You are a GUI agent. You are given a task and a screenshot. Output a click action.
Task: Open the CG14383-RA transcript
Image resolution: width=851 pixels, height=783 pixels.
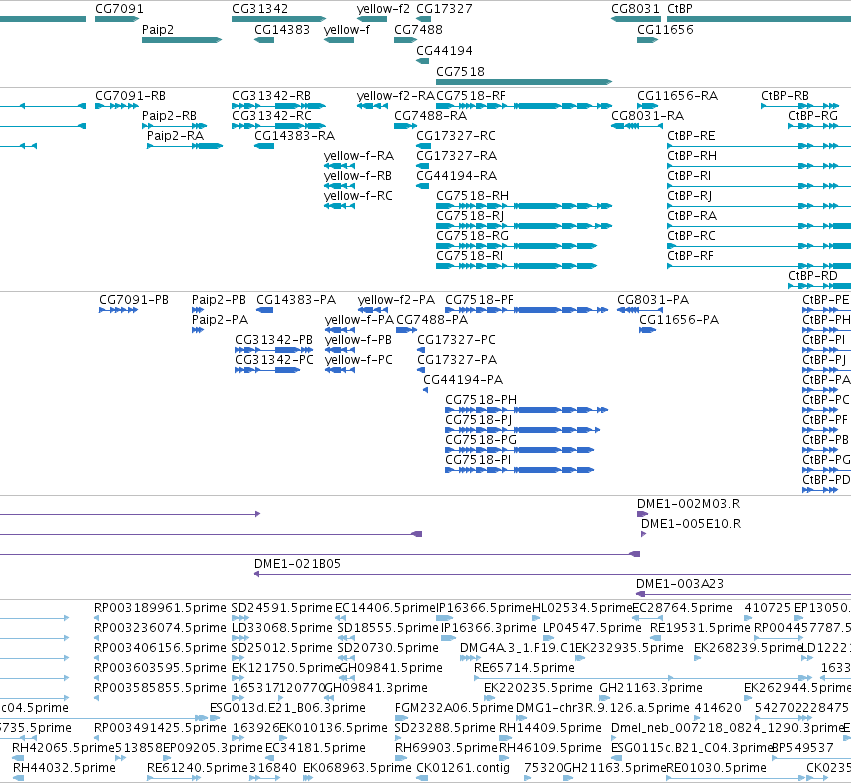pos(295,136)
